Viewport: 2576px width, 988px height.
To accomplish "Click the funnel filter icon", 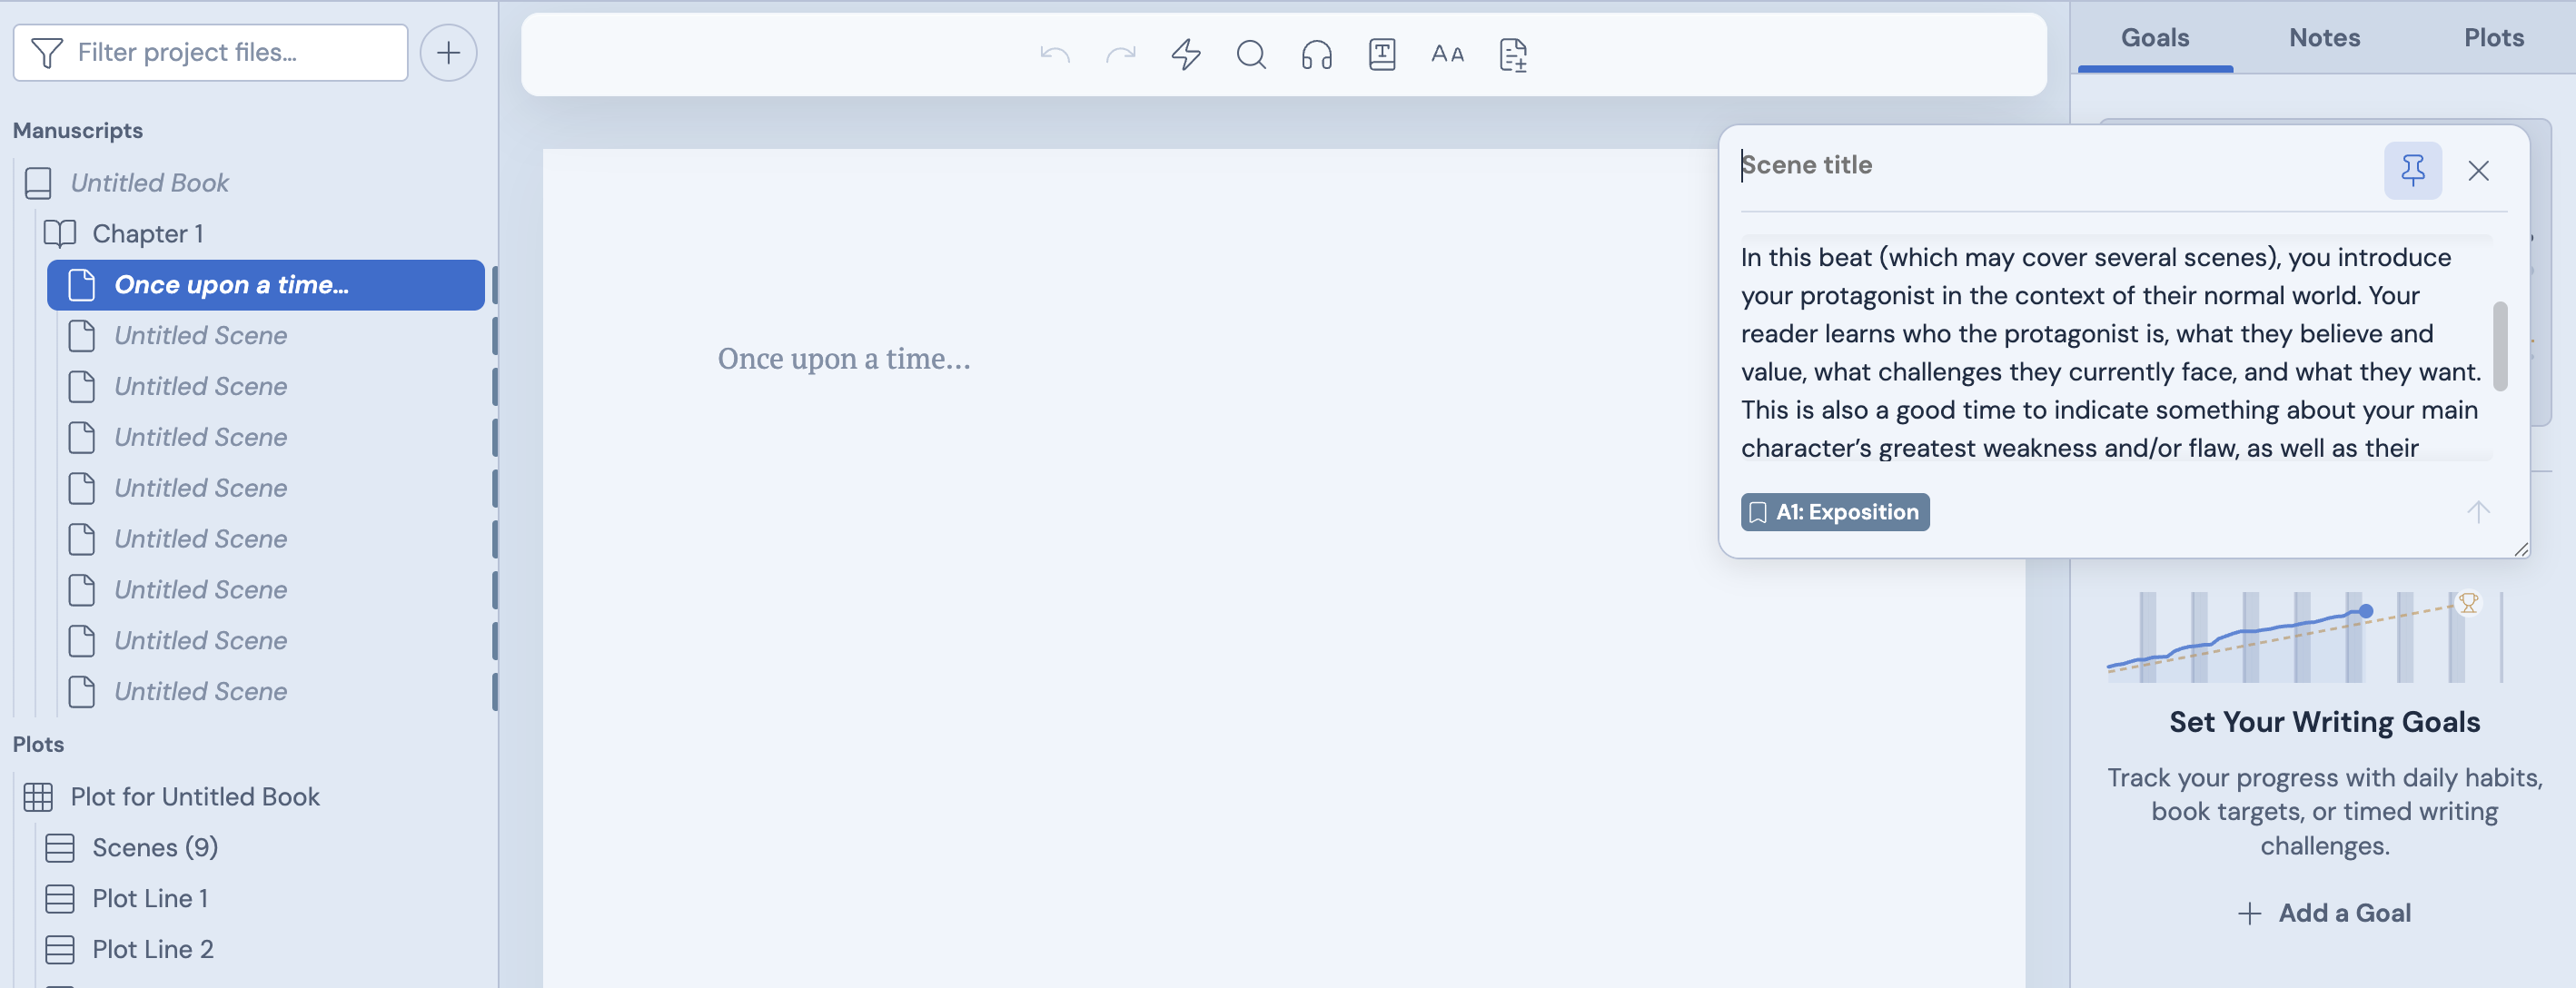I will click(46, 52).
